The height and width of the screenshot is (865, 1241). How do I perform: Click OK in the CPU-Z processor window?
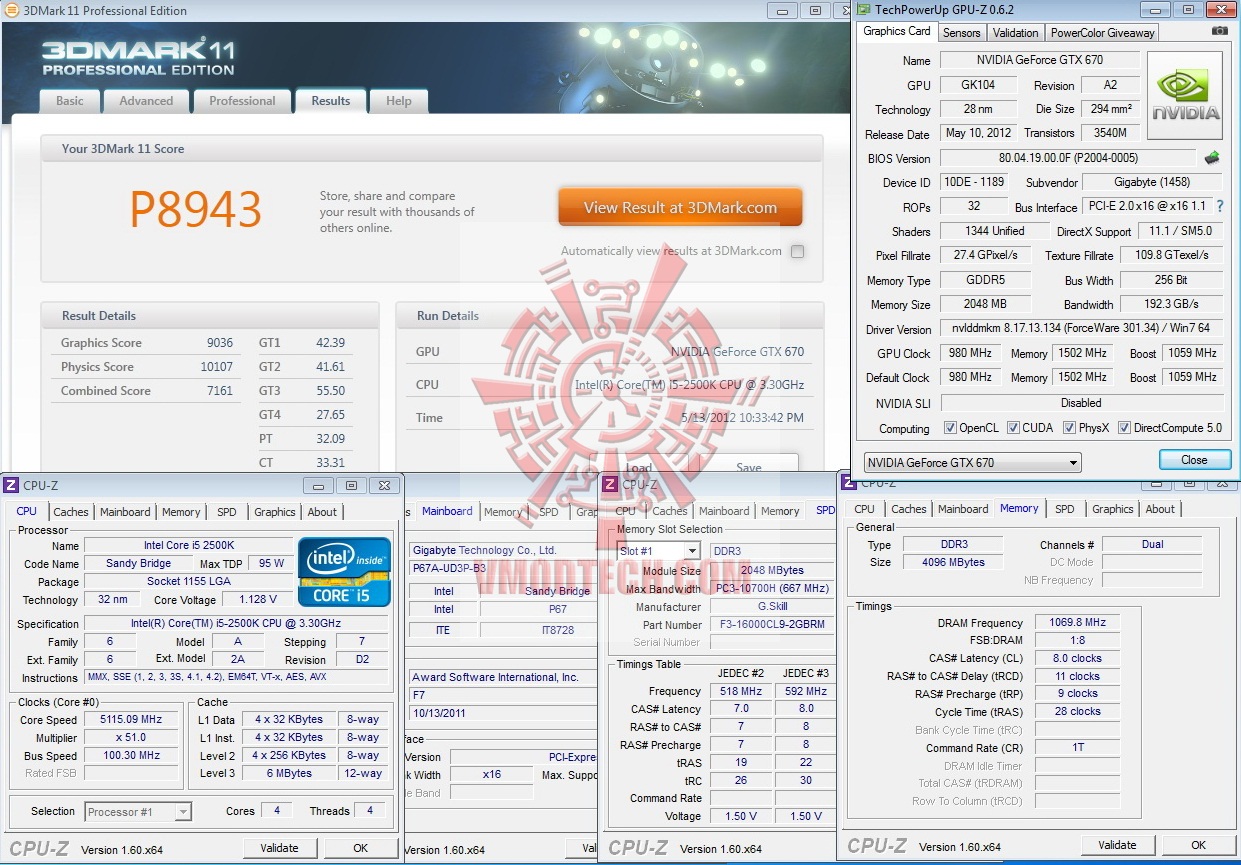tap(361, 848)
